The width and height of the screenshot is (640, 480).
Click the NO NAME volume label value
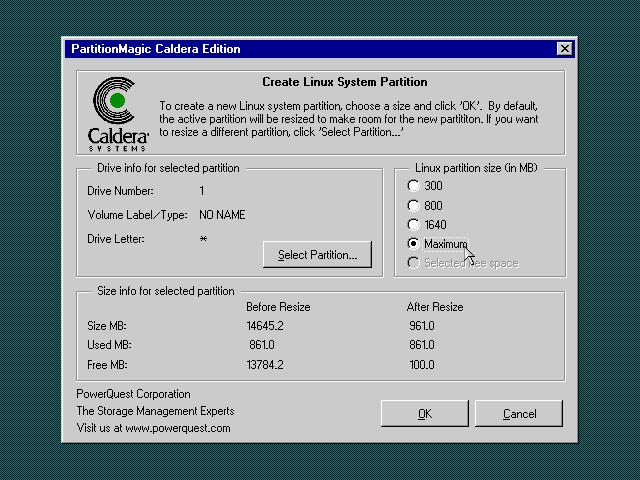coord(222,215)
